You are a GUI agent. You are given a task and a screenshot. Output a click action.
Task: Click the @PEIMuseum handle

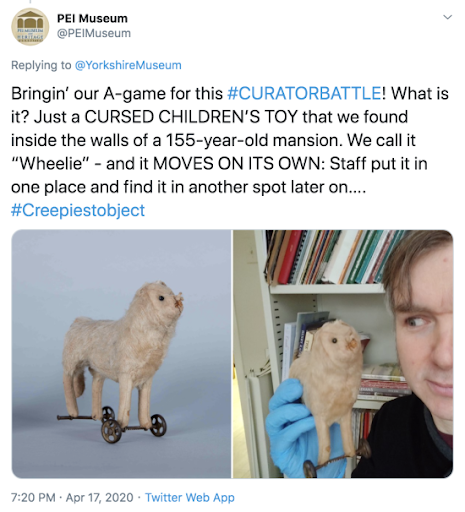point(94,33)
